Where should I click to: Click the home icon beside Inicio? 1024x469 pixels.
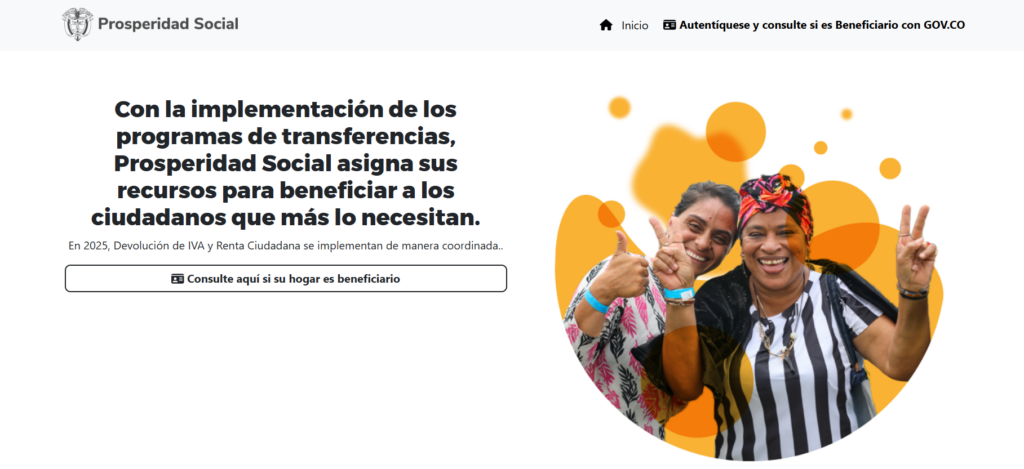(606, 25)
